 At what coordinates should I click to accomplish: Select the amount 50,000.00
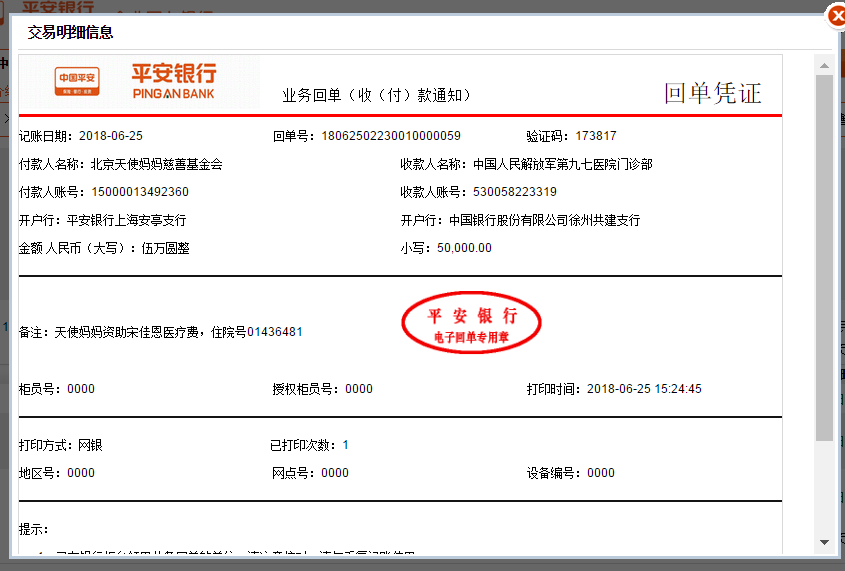pyautogui.click(x=464, y=248)
